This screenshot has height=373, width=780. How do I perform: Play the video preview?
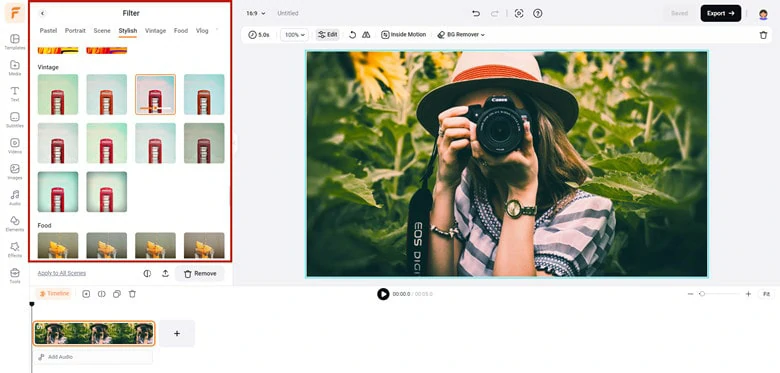383,294
